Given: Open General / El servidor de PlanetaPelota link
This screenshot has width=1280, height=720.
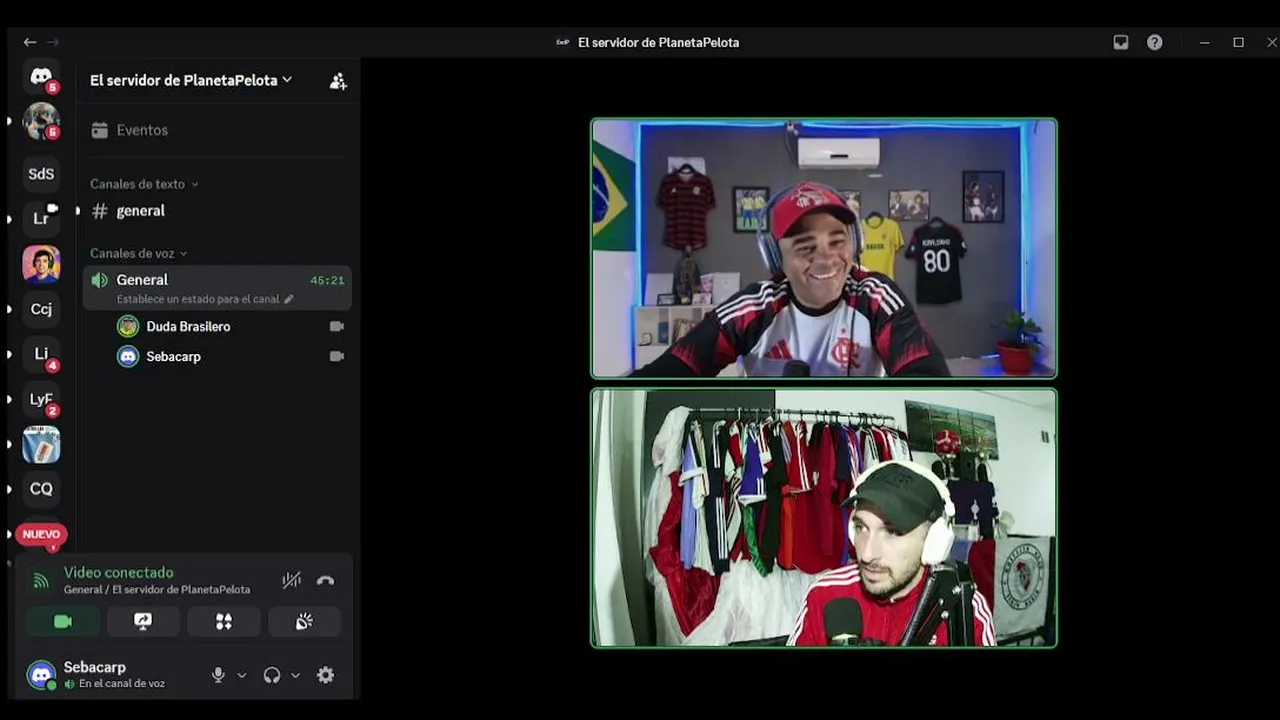Looking at the screenshot, I should 157,590.
